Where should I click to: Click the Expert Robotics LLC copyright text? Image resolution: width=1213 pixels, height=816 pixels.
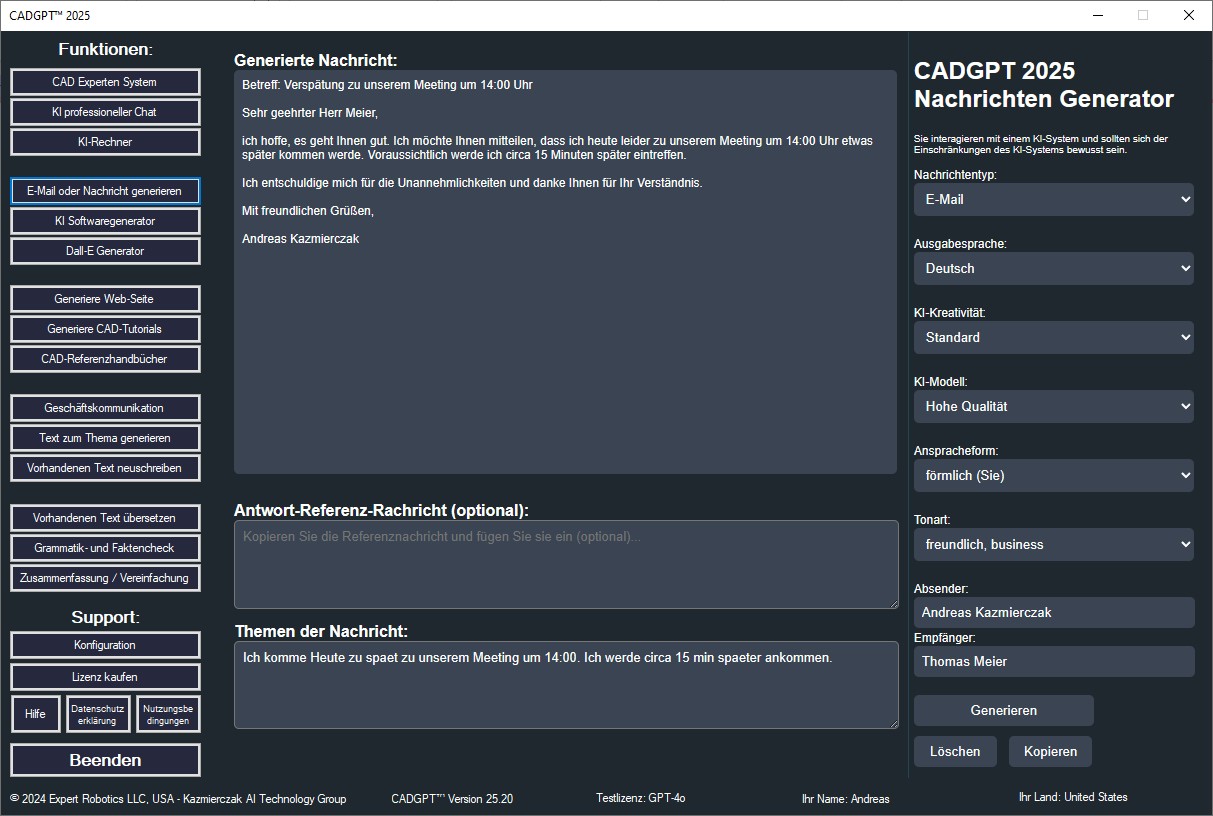pyautogui.click(x=178, y=799)
